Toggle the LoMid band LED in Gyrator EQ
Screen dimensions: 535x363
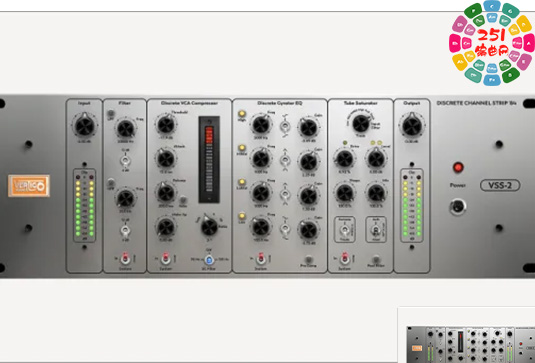(x=242, y=182)
